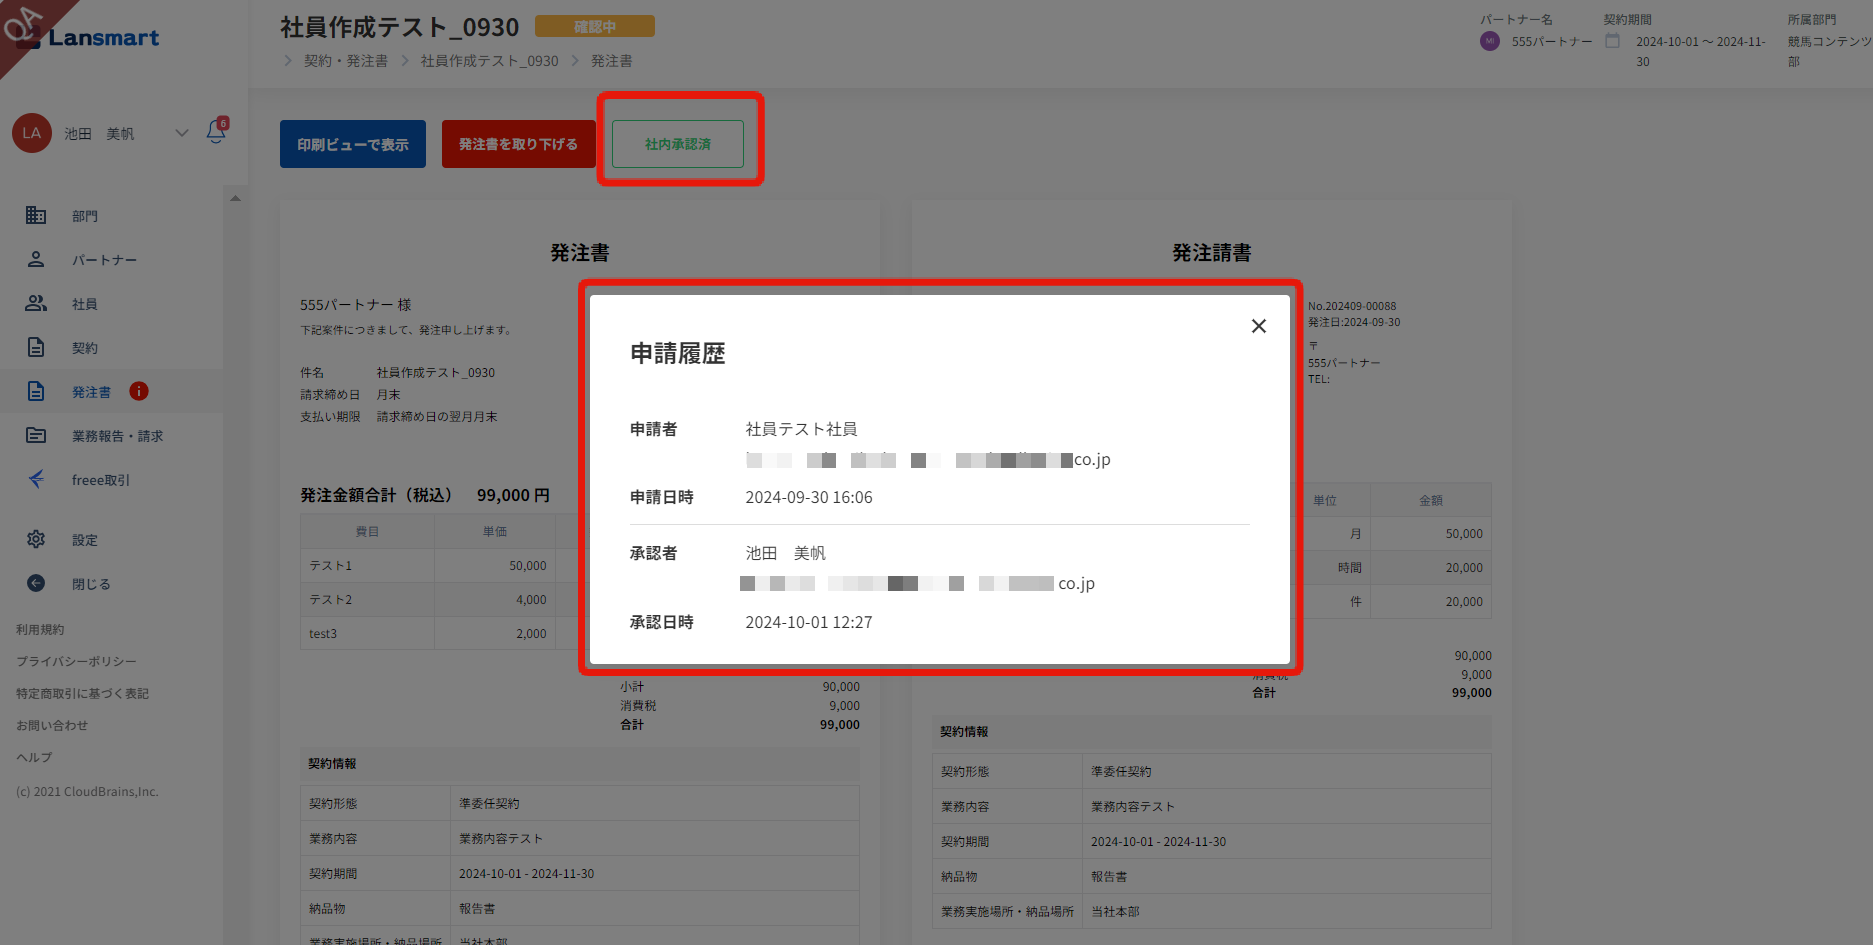The height and width of the screenshot is (945, 1873).
Task: Select 契約 in the sidebar
Action: (x=85, y=348)
